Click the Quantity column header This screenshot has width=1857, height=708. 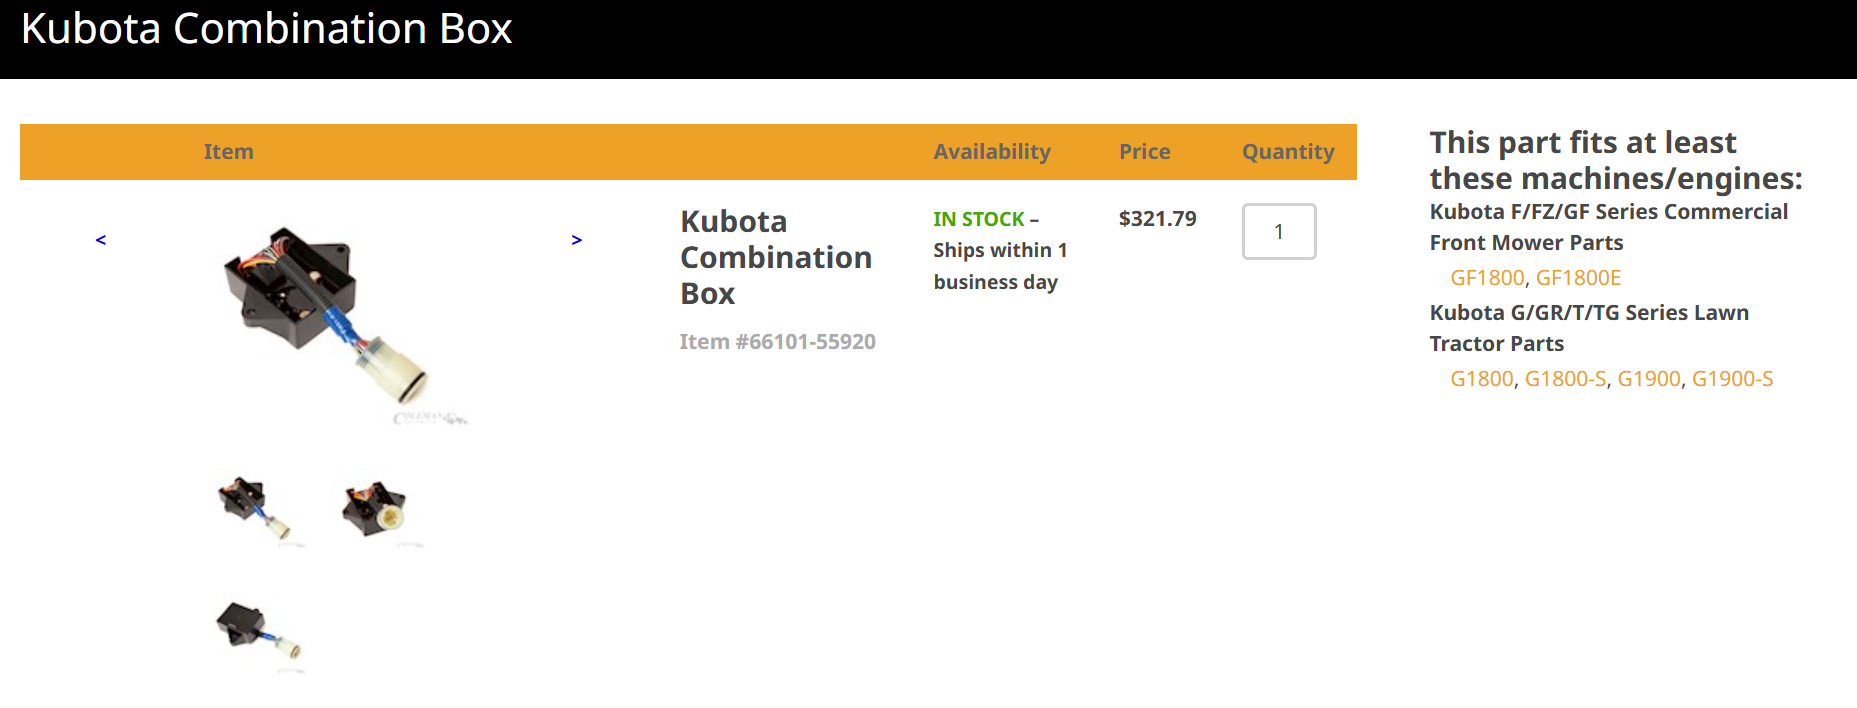[x=1287, y=152]
